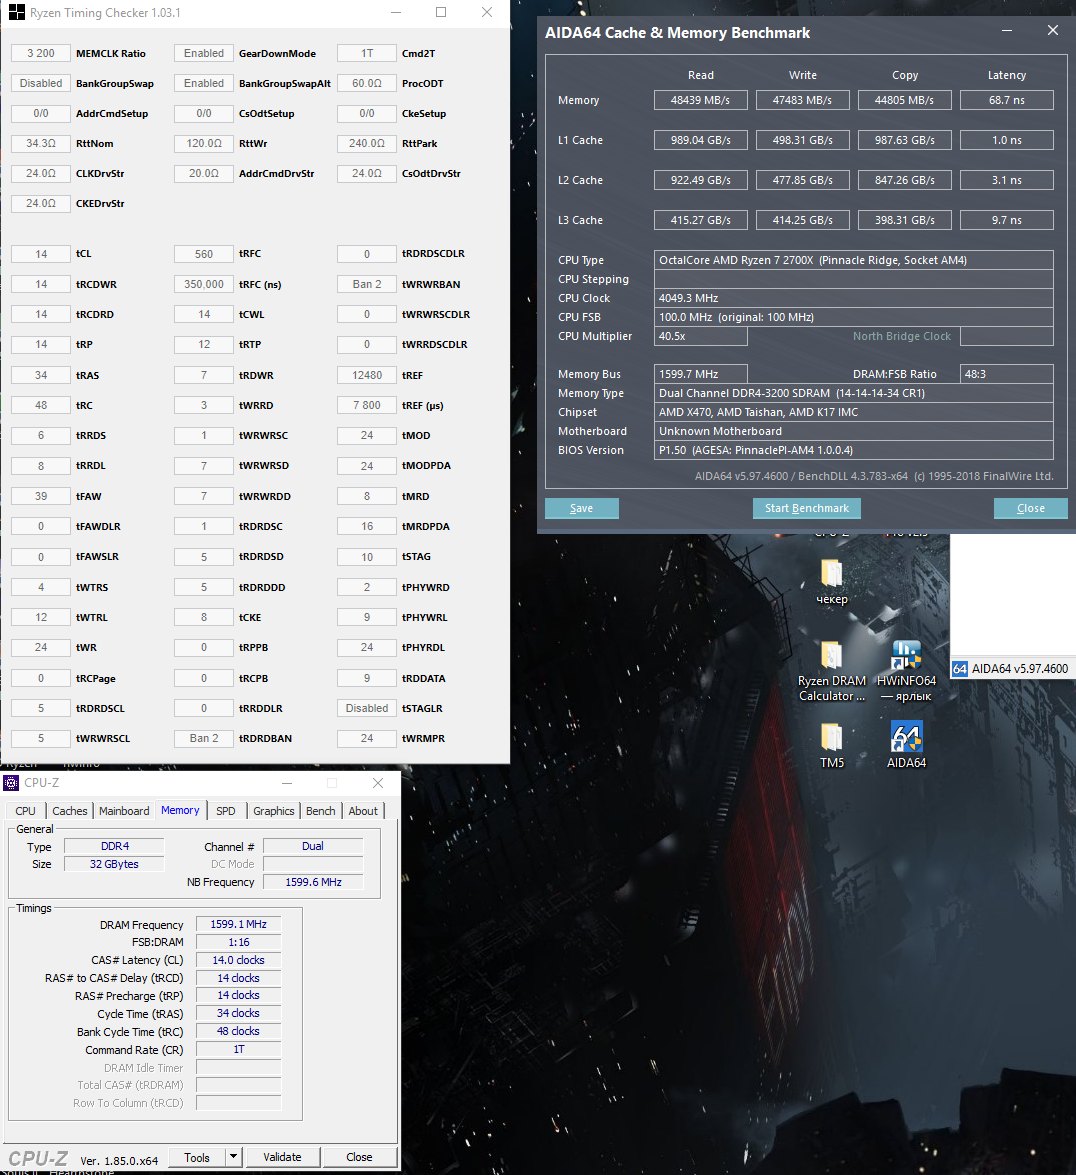Click the DRAM Frequency 1599.1 MHz in CPU-Z
This screenshot has height=1175, width=1076.
238,924
